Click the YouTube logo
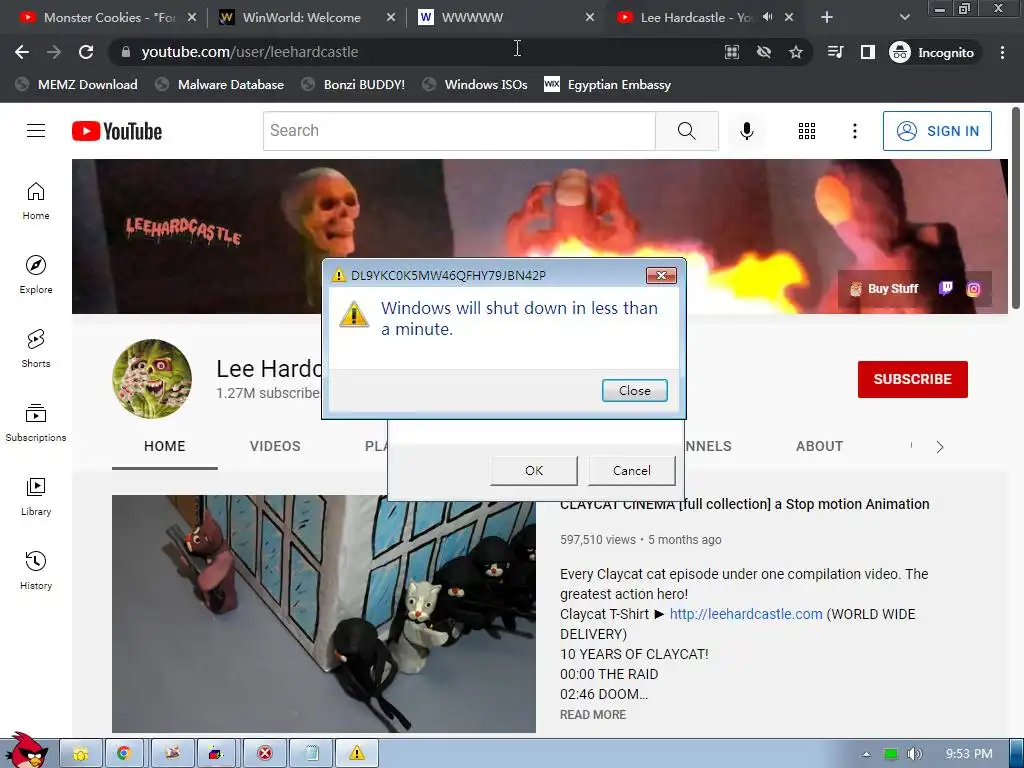 (117, 131)
